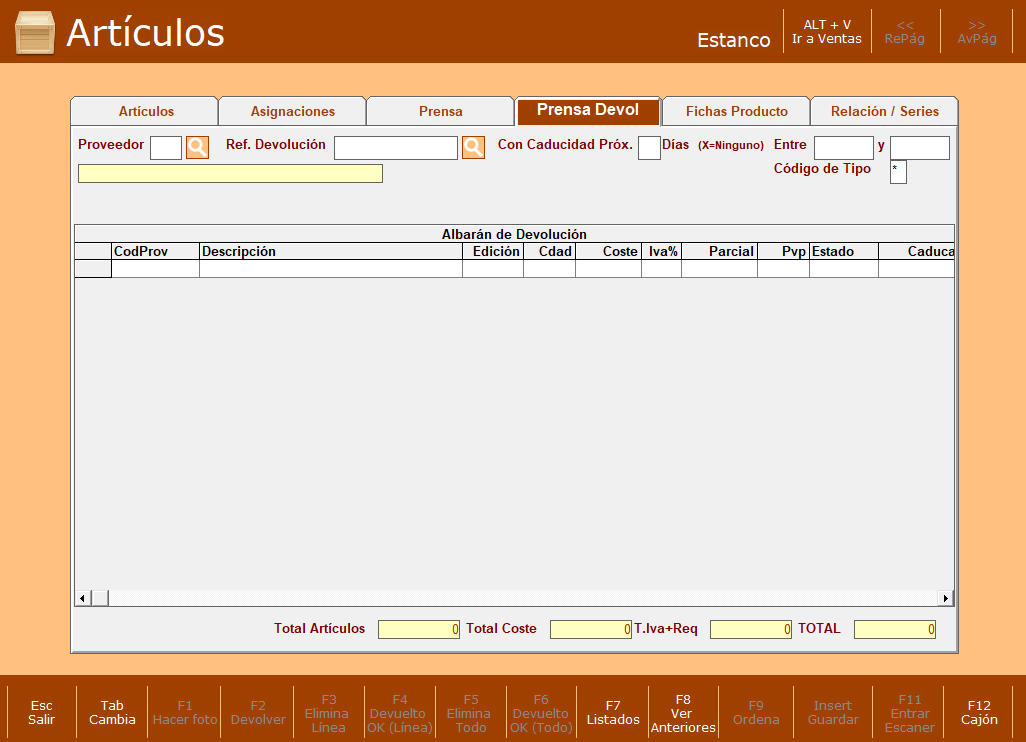This screenshot has height=742, width=1026.
Task: Select the Prensa tab
Action: [440, 111]
